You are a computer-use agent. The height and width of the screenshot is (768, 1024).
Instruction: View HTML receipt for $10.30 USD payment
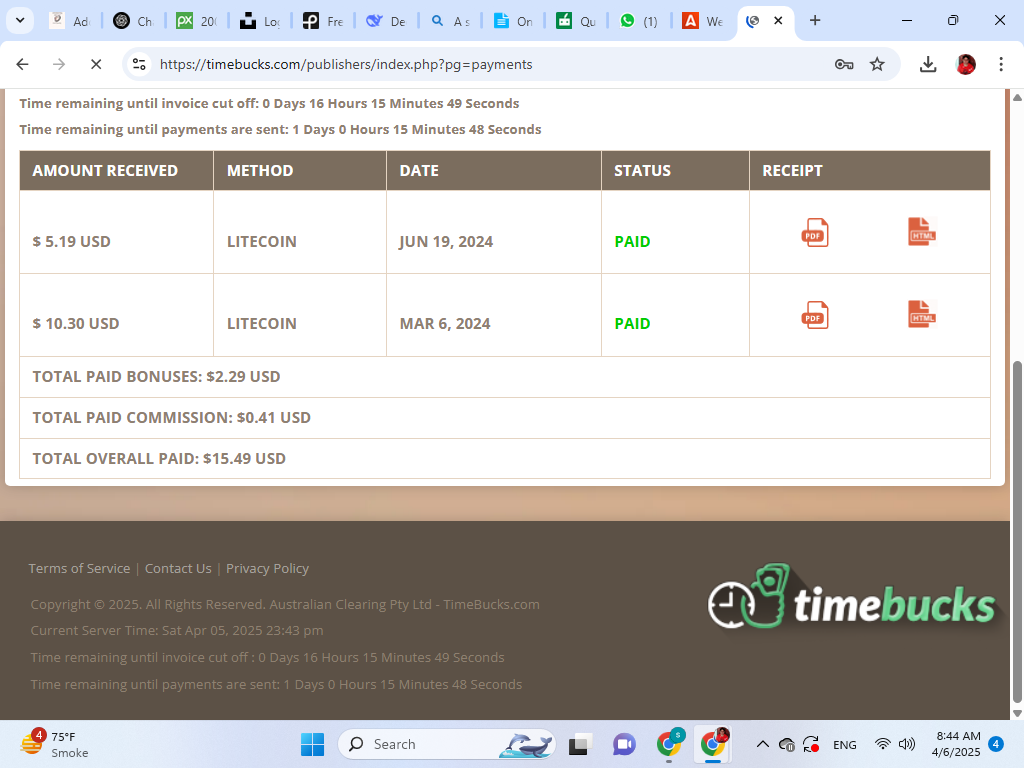point(921,315)
